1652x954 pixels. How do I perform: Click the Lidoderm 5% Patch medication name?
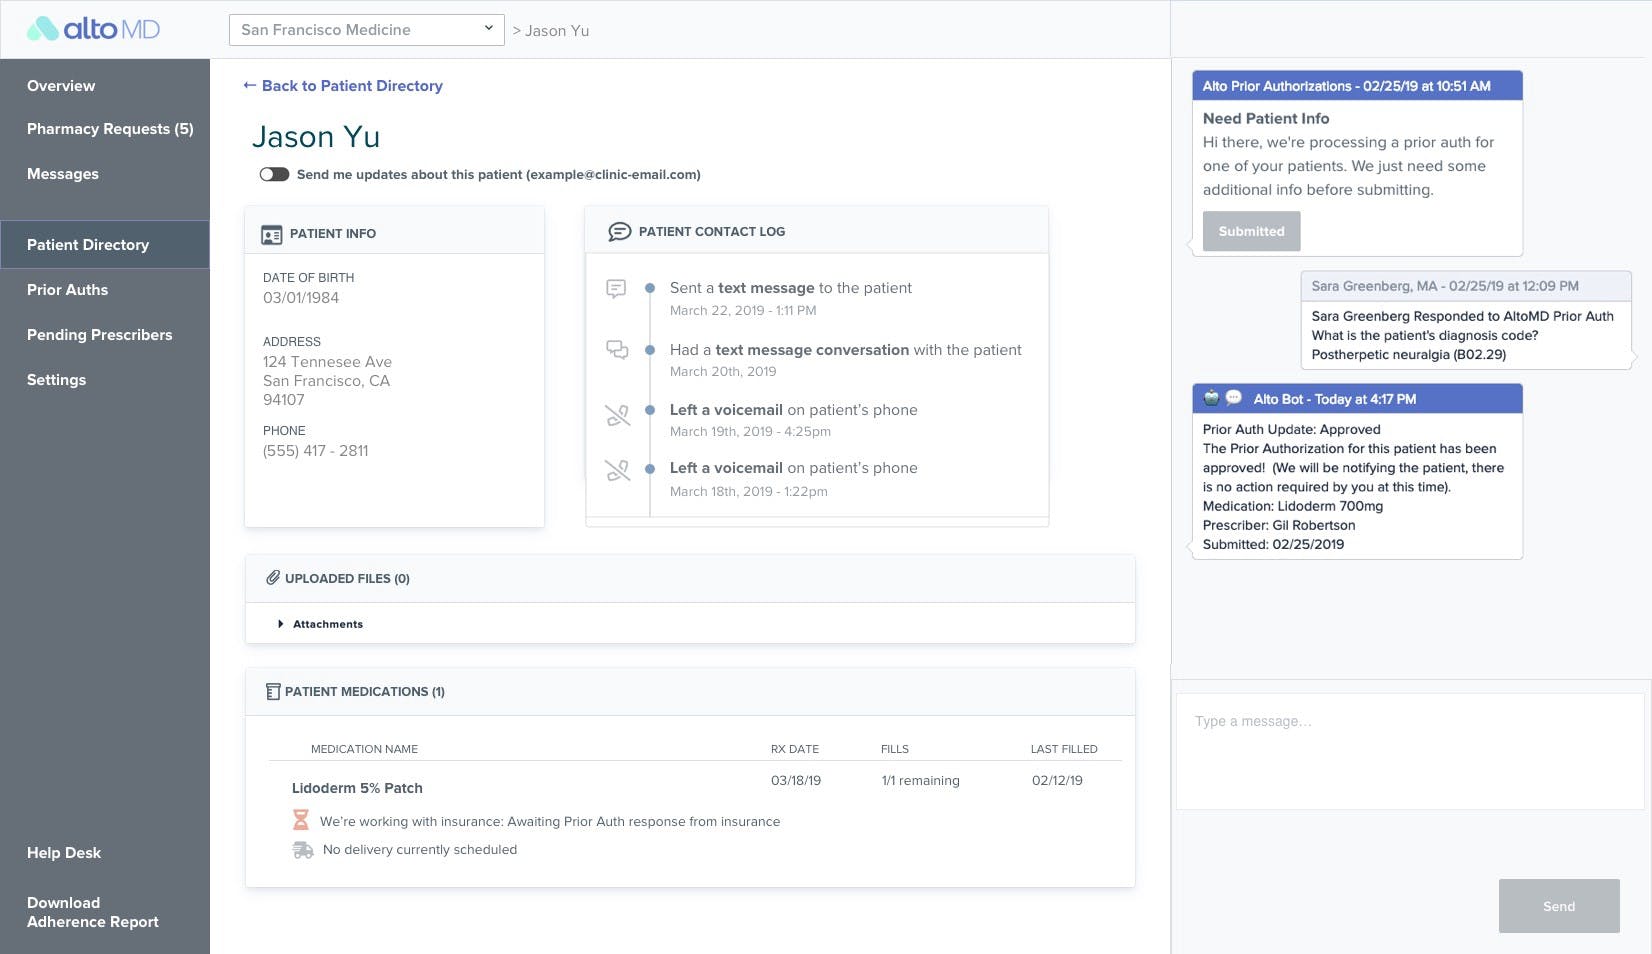coord(357,788)
